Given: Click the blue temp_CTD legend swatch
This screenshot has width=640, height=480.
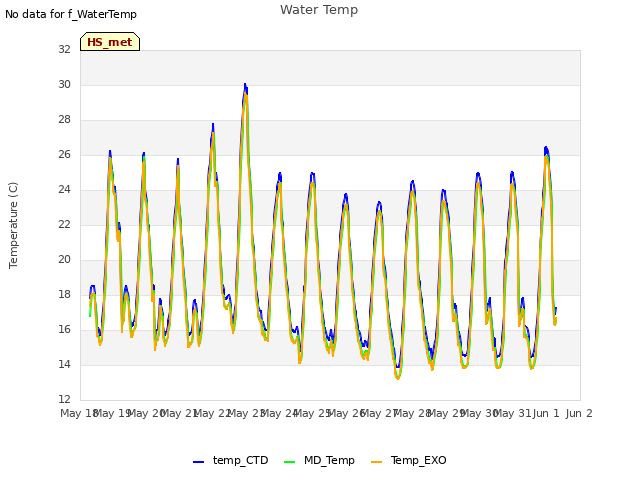Looking at the screenshot, I should [198, 462].
